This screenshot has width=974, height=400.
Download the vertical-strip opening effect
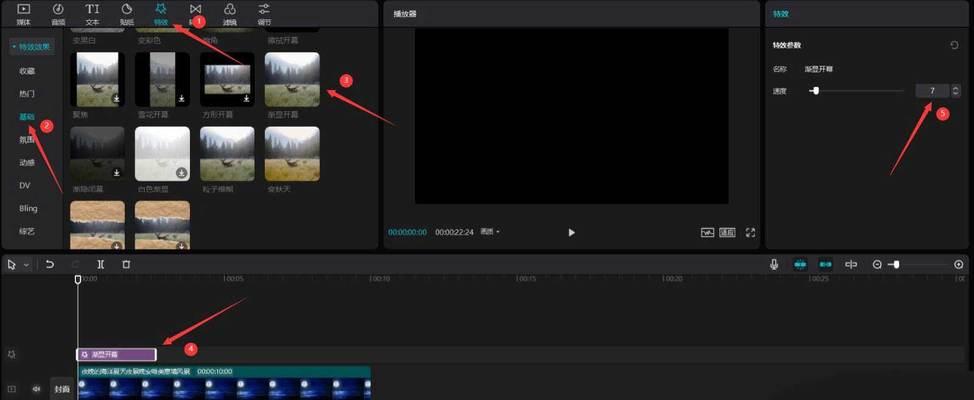(181, 98)
